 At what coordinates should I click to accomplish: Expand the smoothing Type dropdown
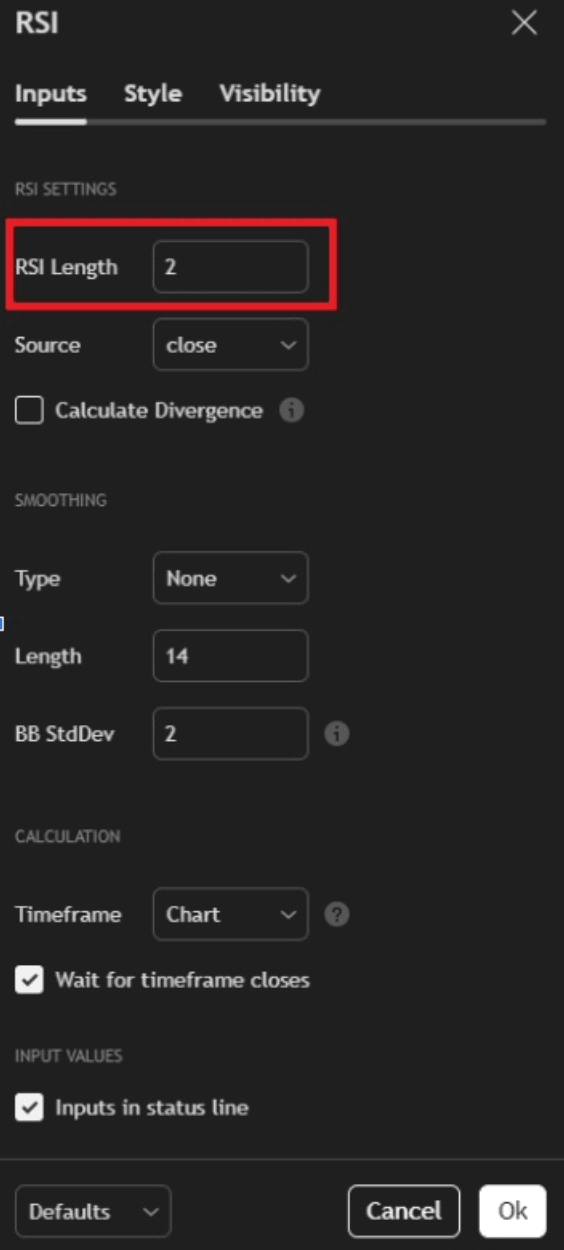(231, 578)
